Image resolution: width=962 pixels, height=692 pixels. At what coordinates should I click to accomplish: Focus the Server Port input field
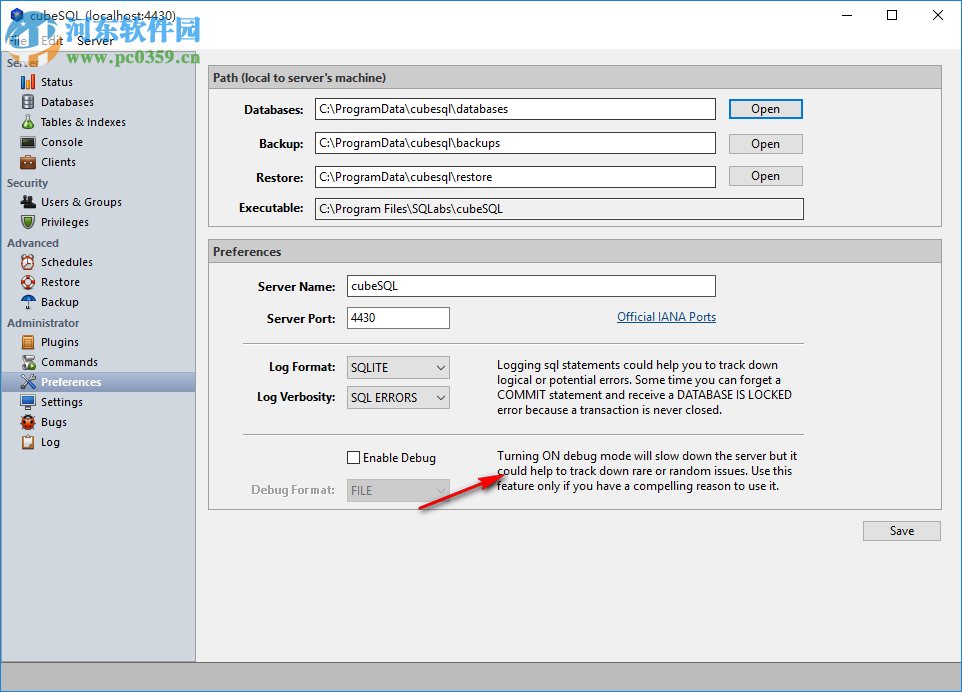coord(398,318)
